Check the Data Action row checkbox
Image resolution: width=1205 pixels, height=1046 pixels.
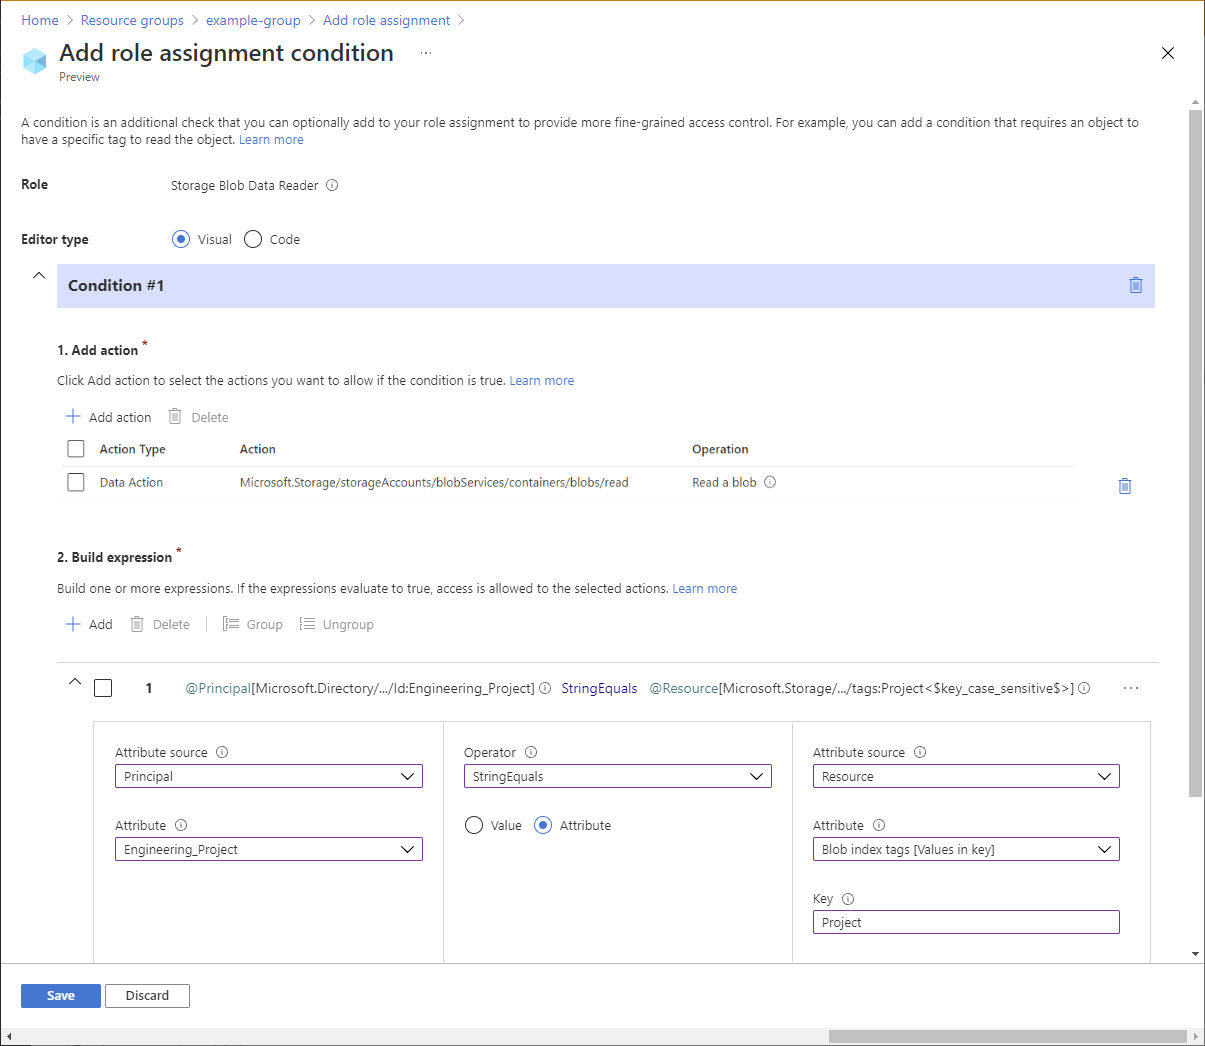point(75,482)
